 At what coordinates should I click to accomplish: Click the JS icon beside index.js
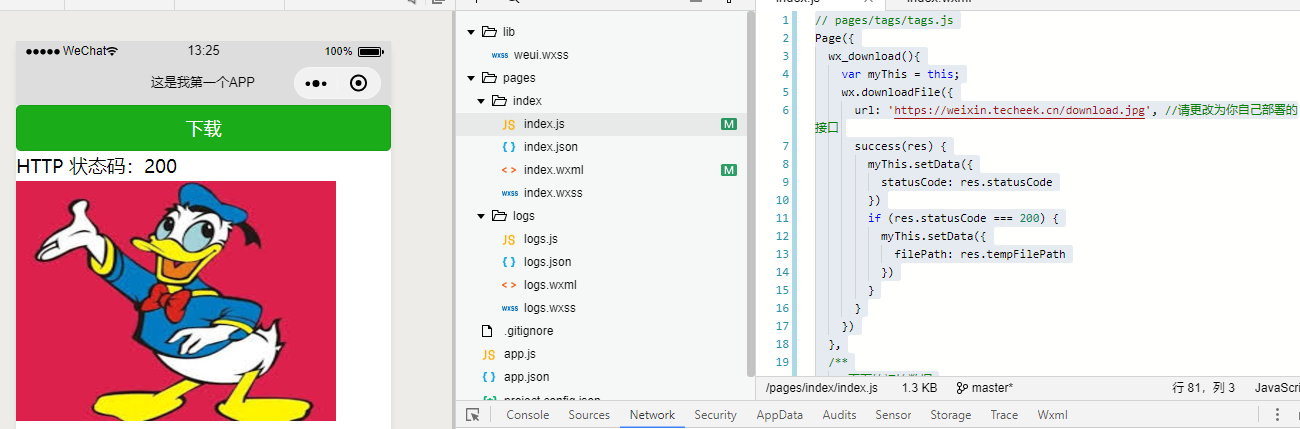[x=508, y=124]
